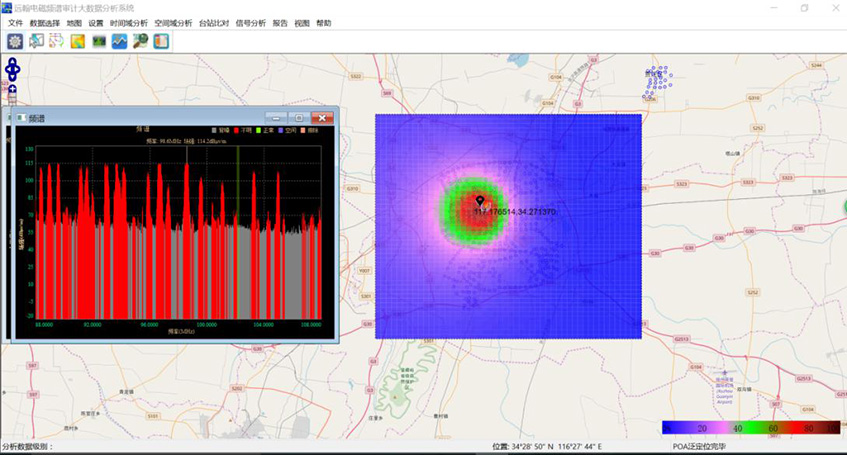Image resolution: width=847 pixels, height=455 pixels.
Task: Click the location pin marker on heatmap
Action: [480, 203]
